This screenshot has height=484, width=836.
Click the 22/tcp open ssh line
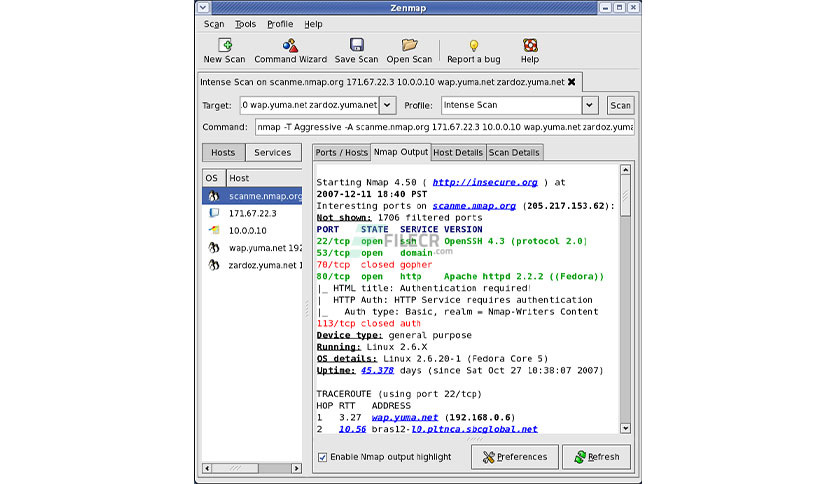pos(452,241)
